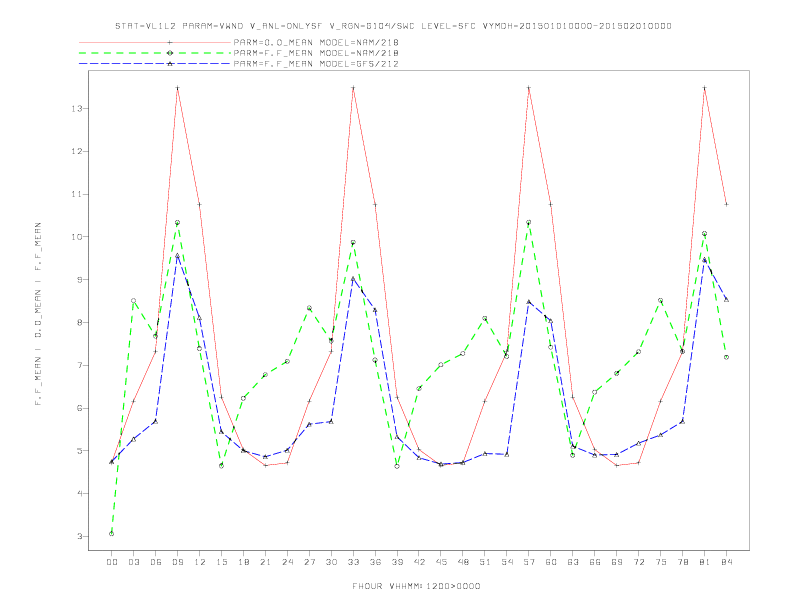Click x-axis tick label 03

133,562
